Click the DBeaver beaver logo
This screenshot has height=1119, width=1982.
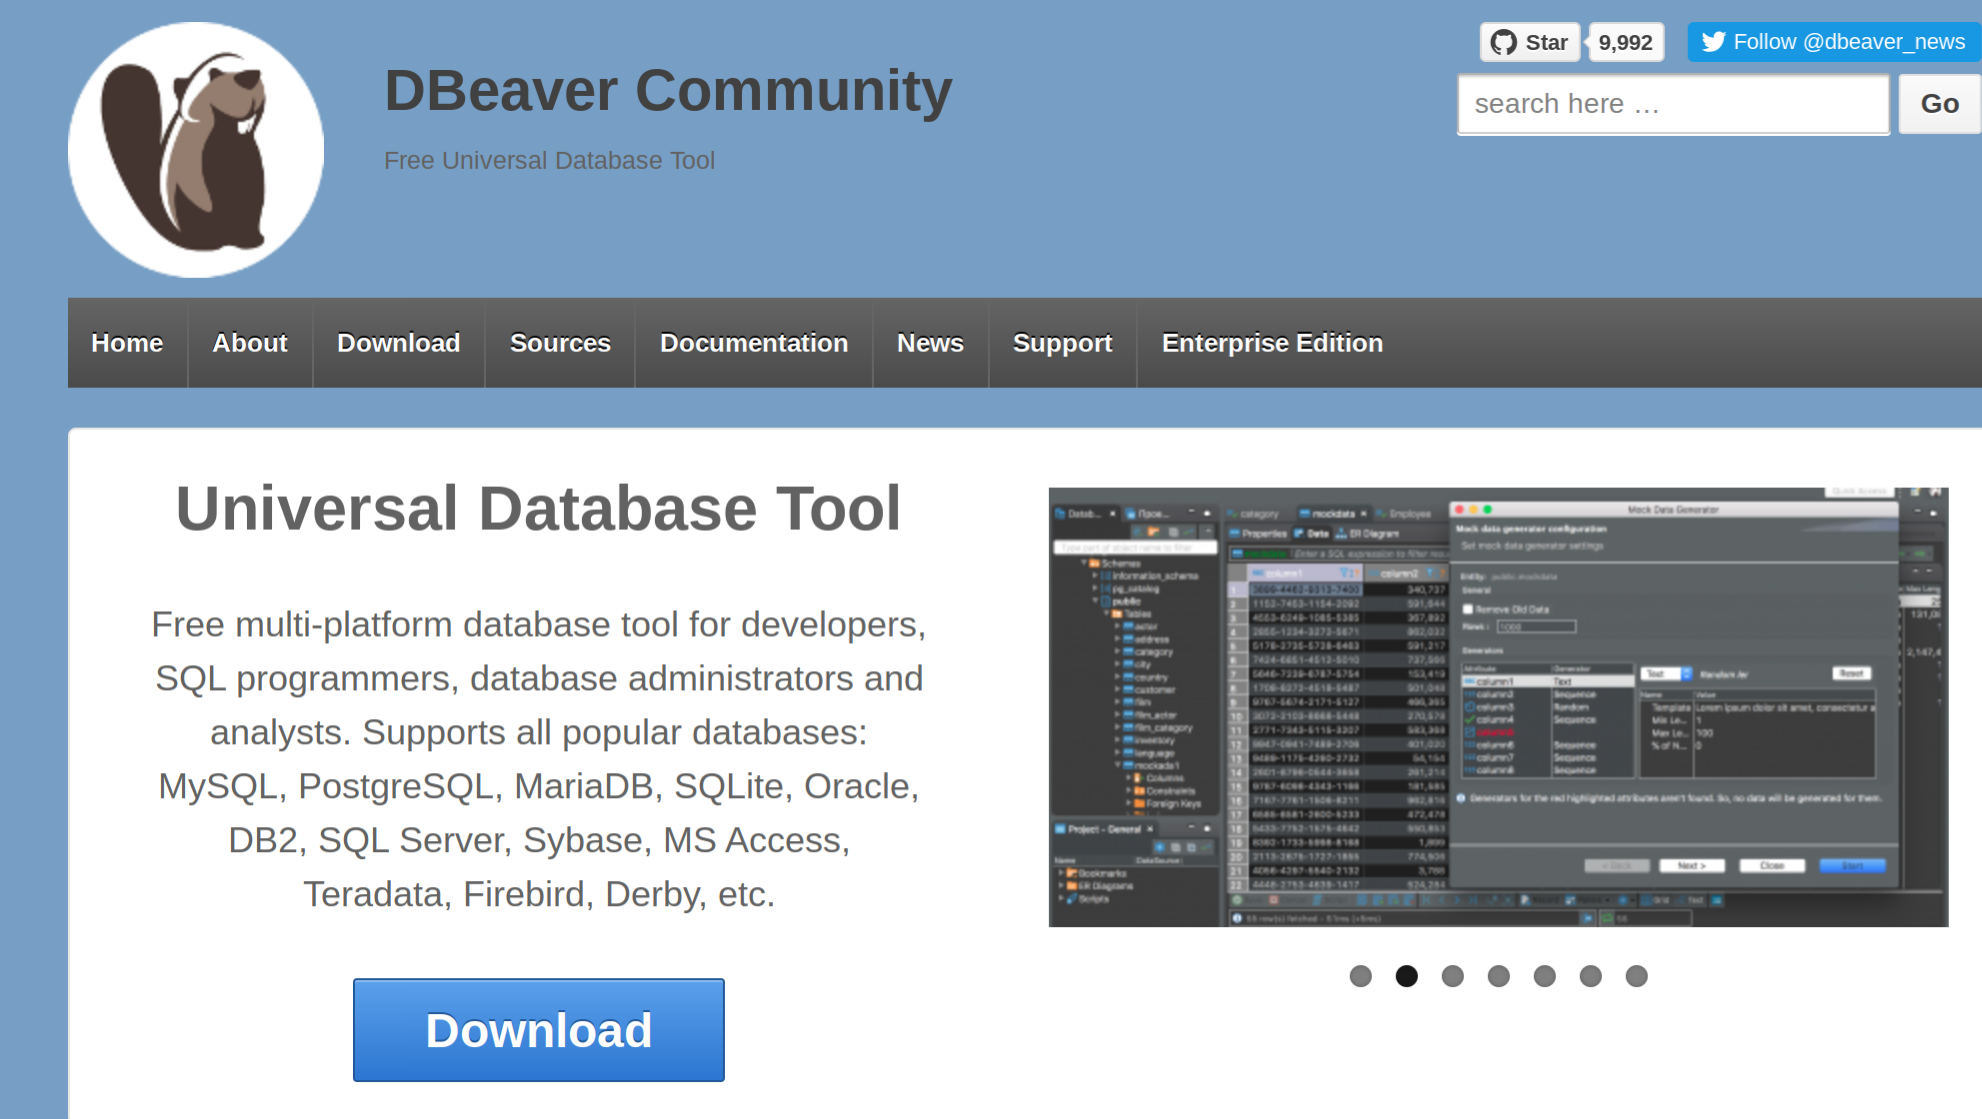point(196,150)
